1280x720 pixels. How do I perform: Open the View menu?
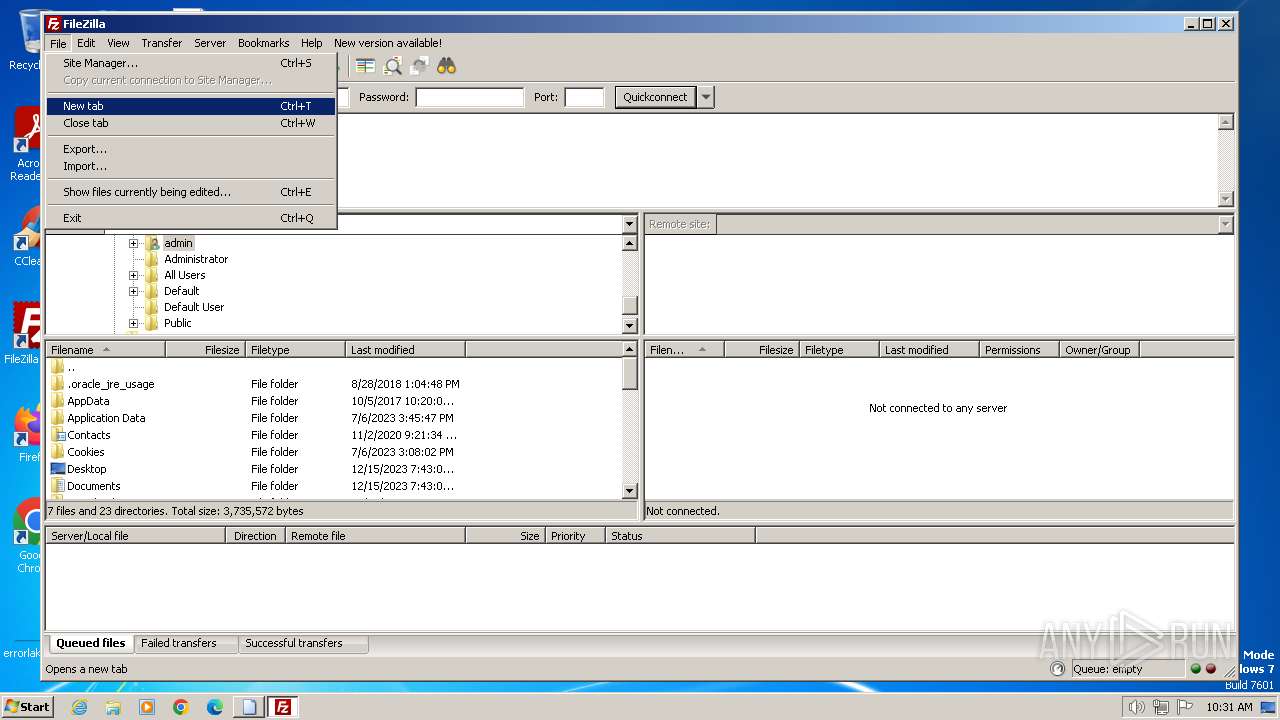point(118,43)
